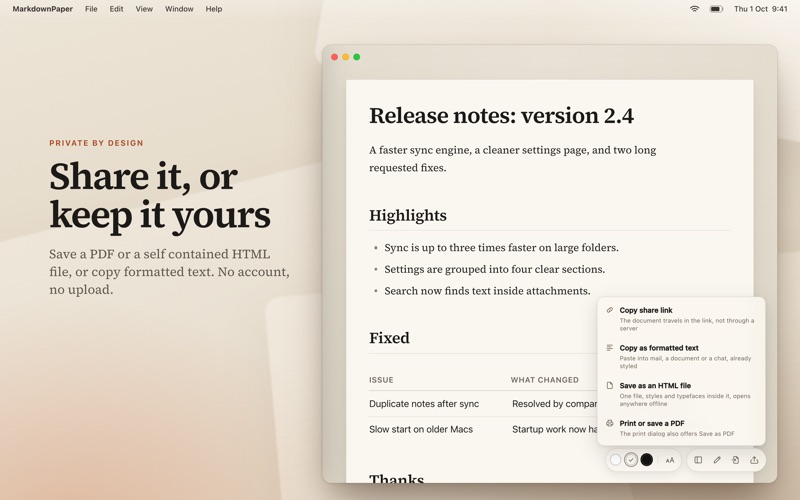Click the Thu 1 Oct 9:41 clock

tap(761, 9)
